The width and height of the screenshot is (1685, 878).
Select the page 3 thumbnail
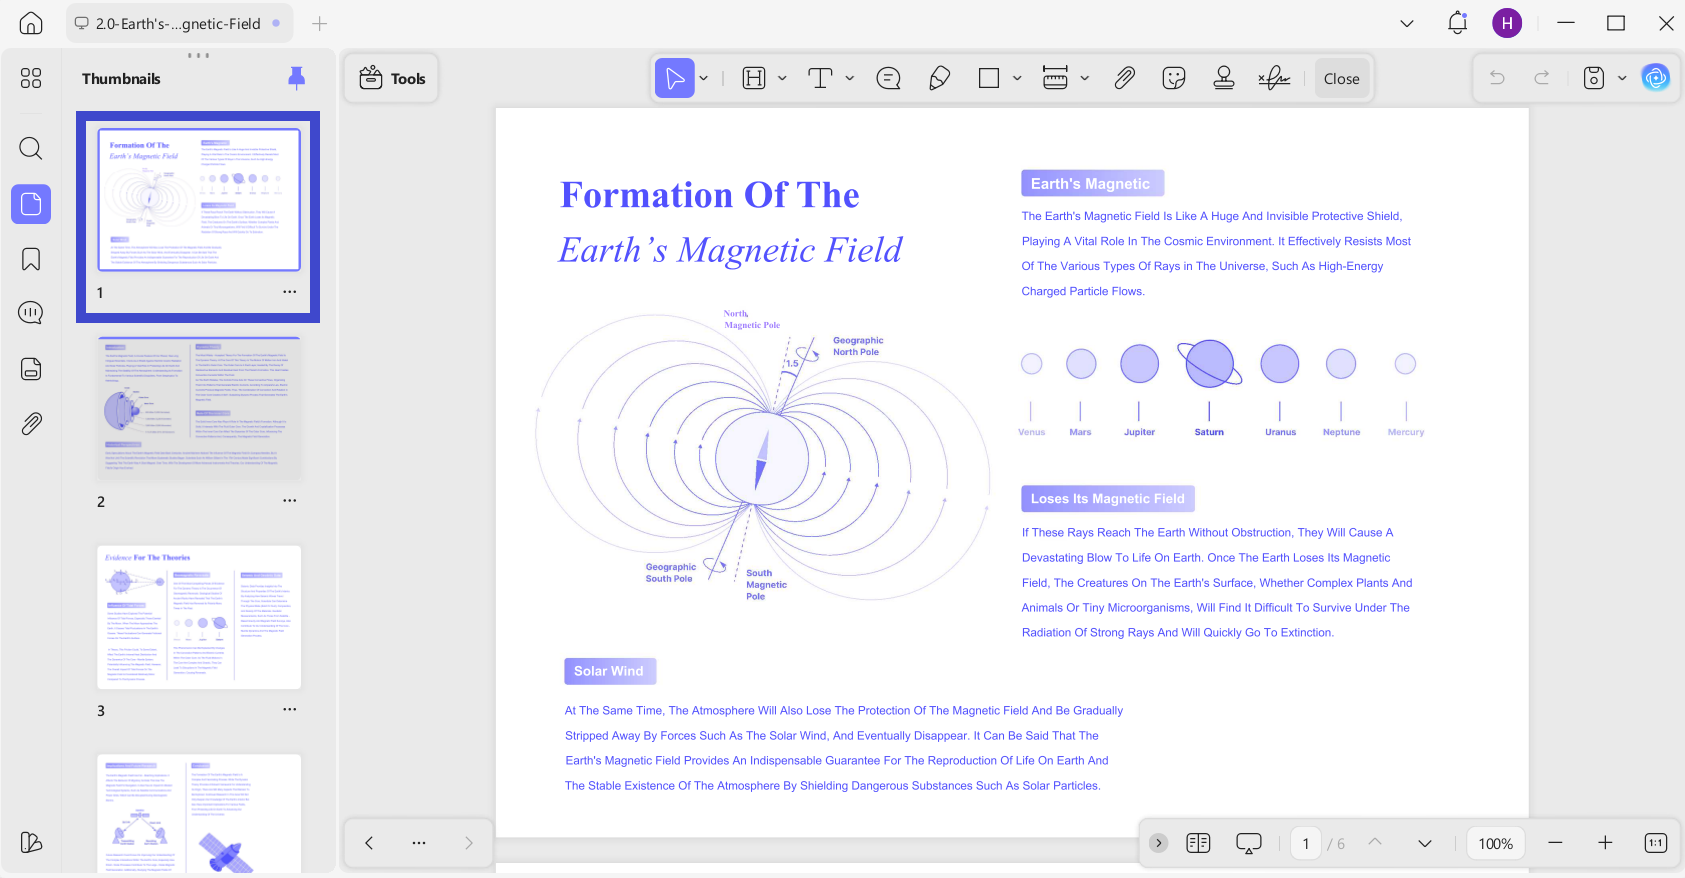[x=199, y=617]
